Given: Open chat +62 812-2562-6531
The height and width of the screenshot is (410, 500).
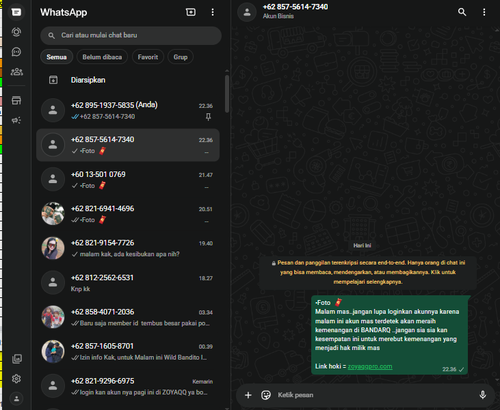Looking at the screenshot, I should (x=128, y=283).
